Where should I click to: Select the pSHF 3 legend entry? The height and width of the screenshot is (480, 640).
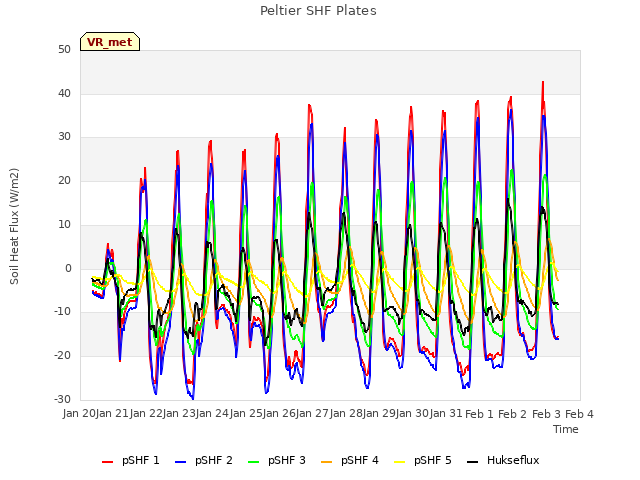pos(277,460)
